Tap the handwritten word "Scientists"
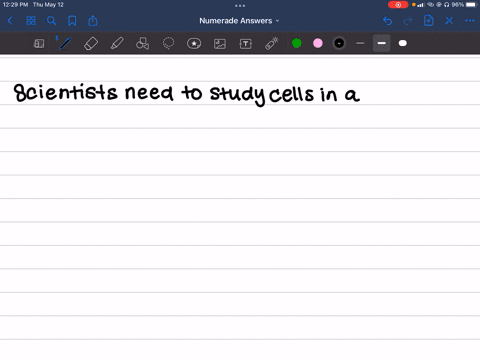Screen dimensions: 480x360 click(66, 92)
